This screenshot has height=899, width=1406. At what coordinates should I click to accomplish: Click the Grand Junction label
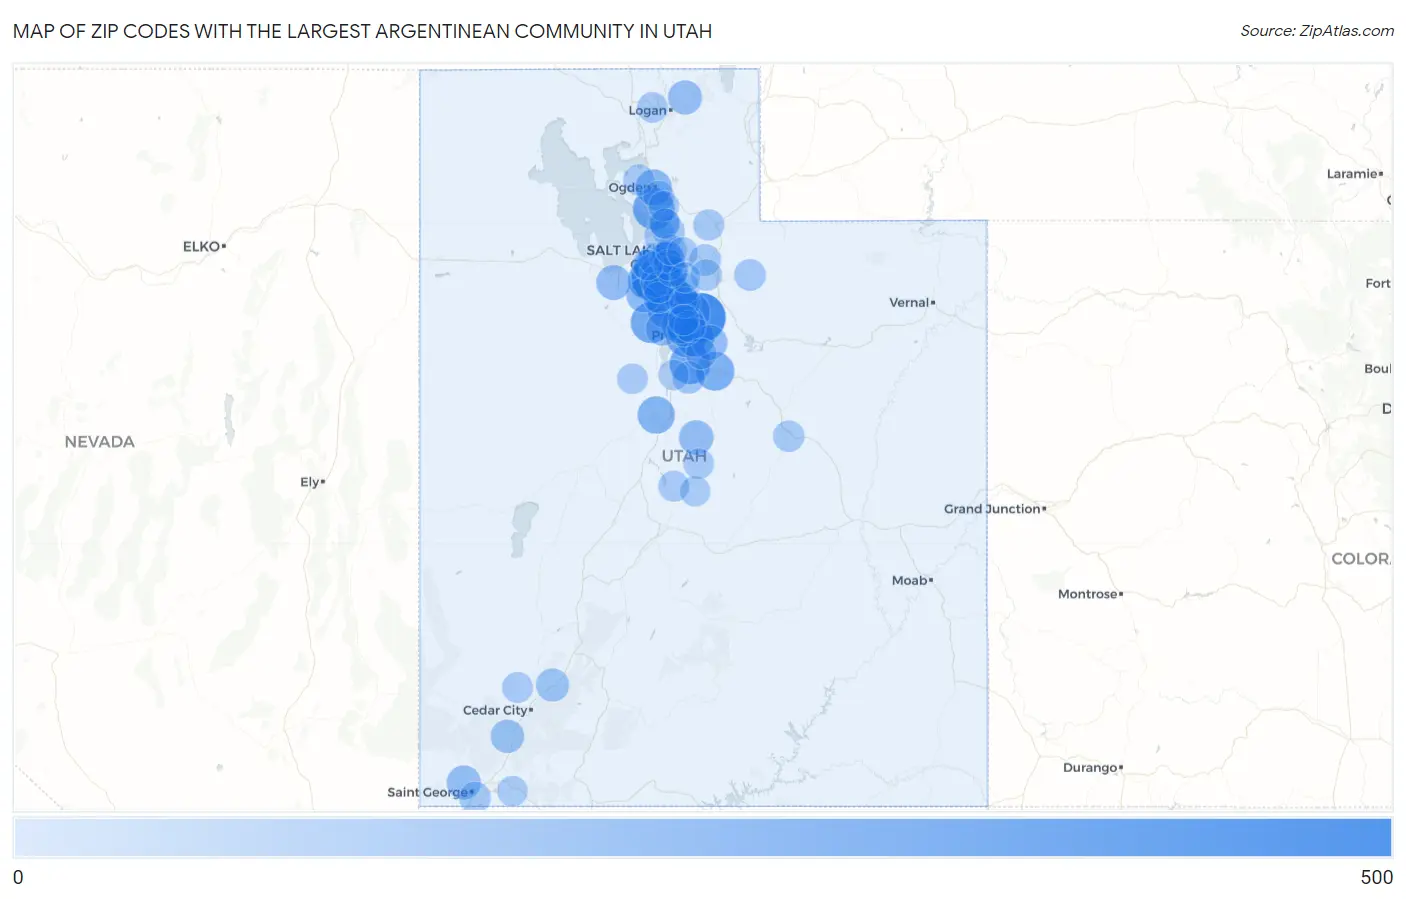992,509
